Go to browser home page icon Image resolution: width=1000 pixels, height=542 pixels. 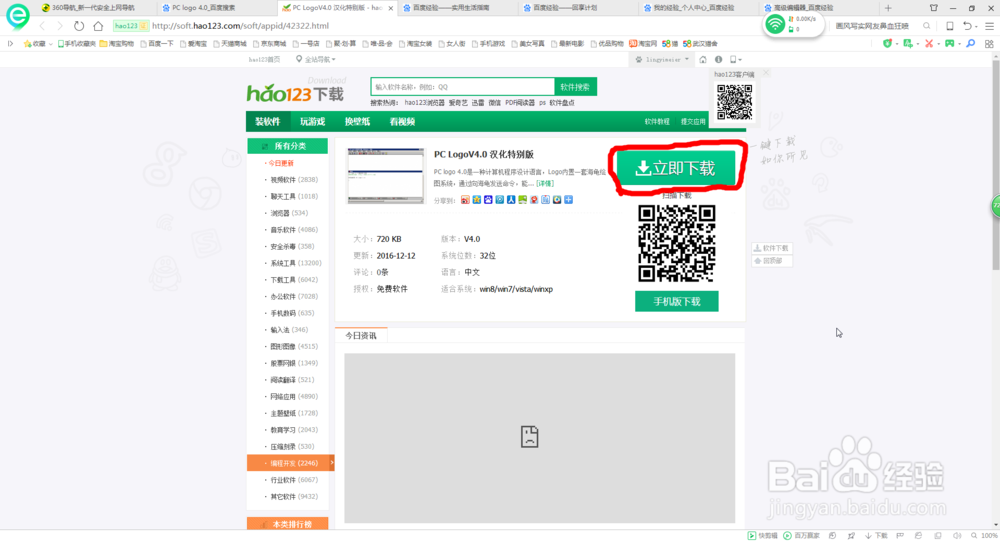[x=98, y=26]
